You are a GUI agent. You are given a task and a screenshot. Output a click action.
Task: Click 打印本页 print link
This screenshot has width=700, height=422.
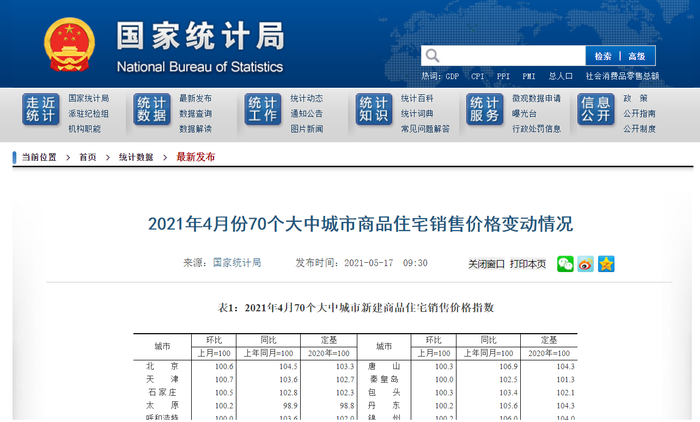528,264
